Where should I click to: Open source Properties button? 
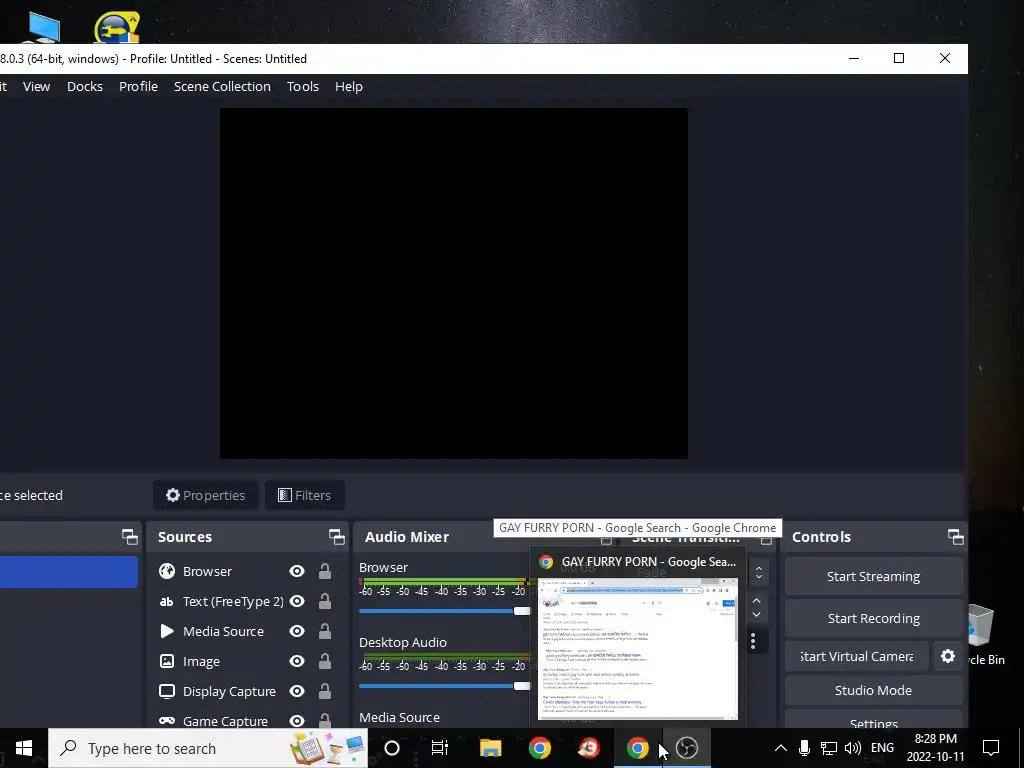coord(206,495)
